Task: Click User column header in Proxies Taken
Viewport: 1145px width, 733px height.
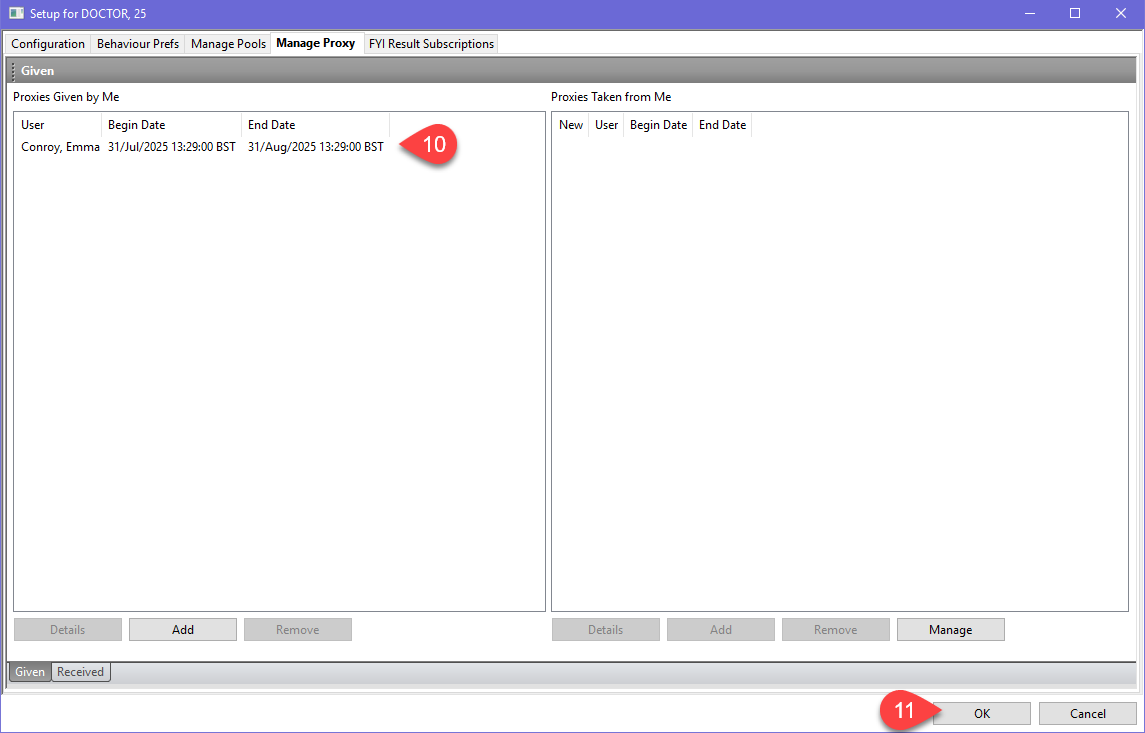Action: pyautogui.click(x=606, y=125)
